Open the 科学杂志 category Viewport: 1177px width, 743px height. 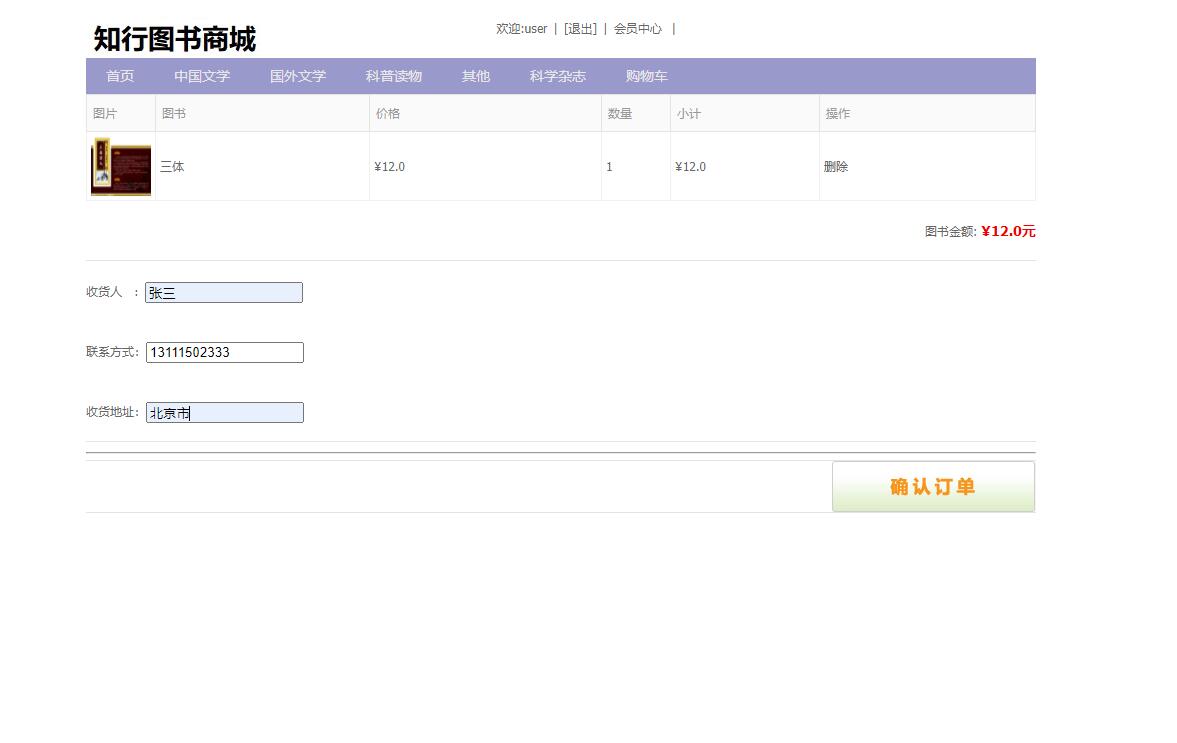coord(557,76)
